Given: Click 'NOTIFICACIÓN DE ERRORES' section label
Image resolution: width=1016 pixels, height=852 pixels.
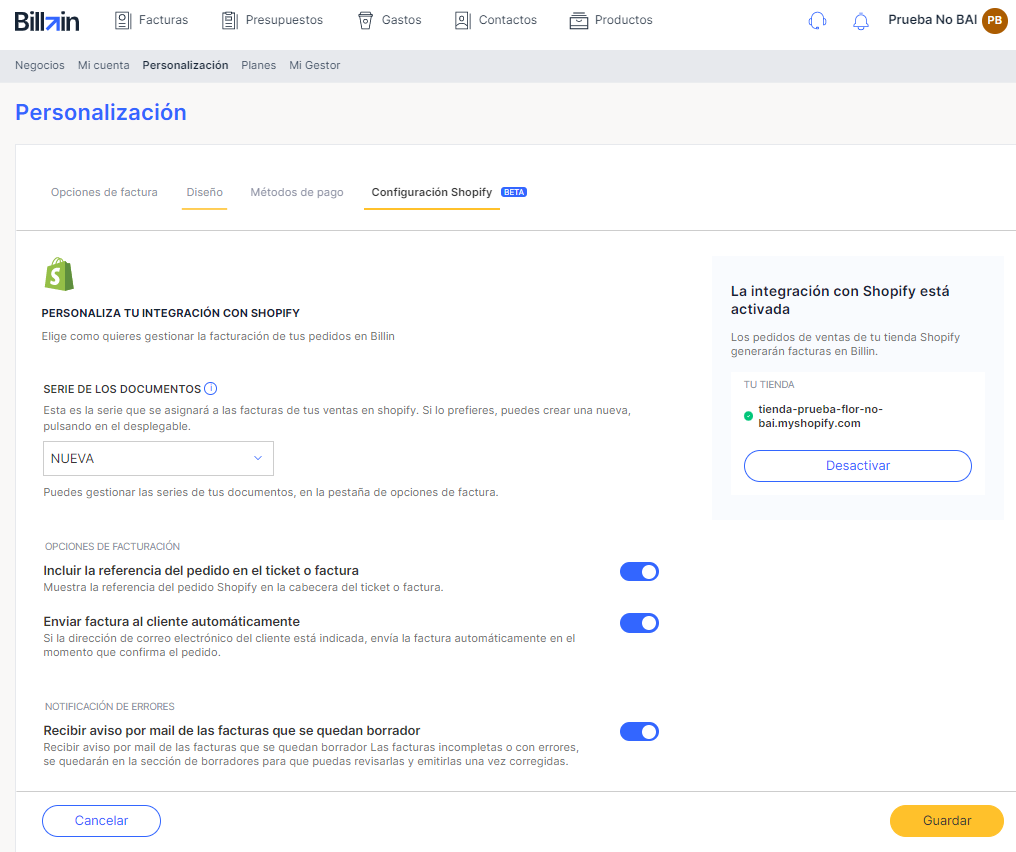Looking at the screenshot, I should (110, 706).
